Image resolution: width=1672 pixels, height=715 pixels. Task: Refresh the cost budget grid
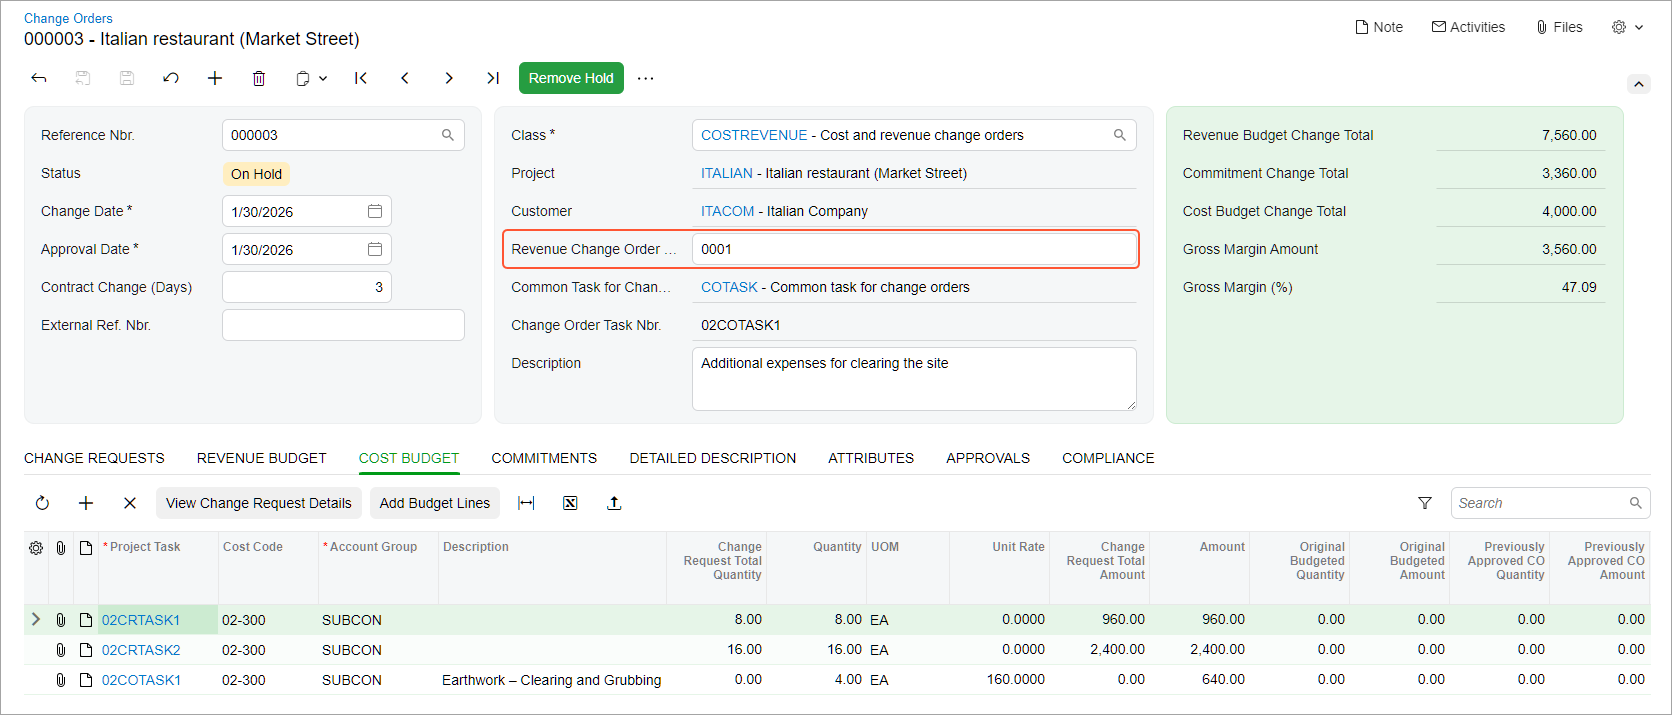click(42, 503)
